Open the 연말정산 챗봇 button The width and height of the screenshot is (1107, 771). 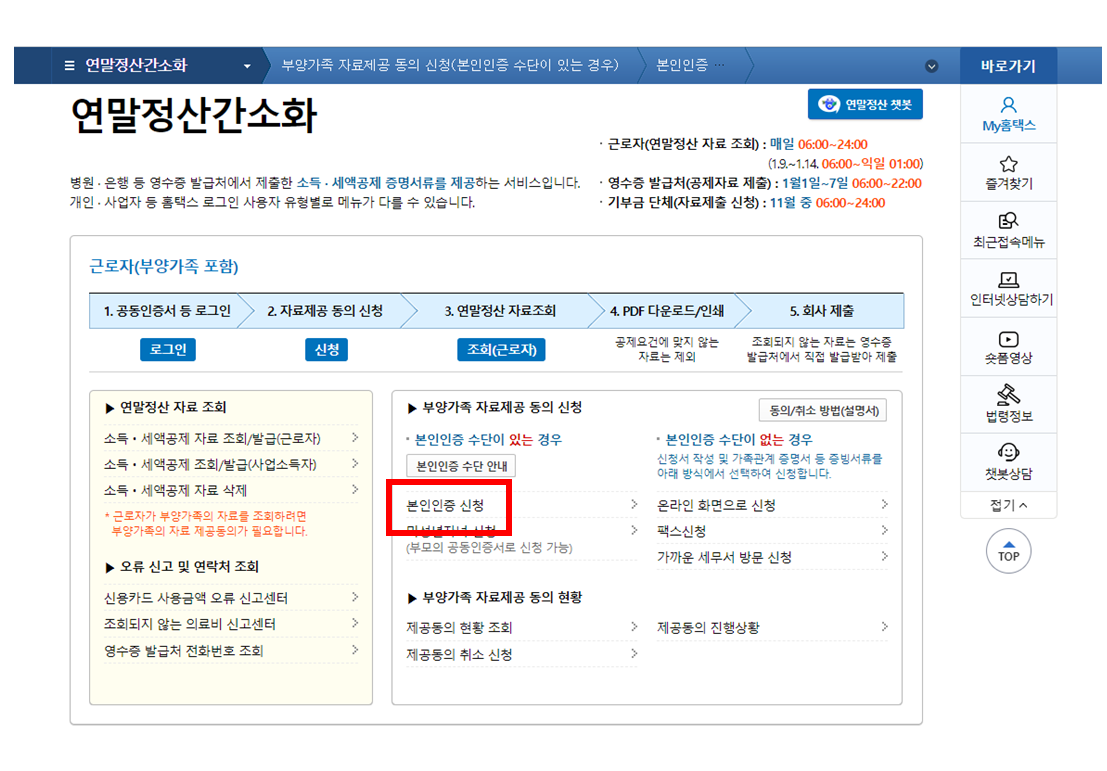865,104
